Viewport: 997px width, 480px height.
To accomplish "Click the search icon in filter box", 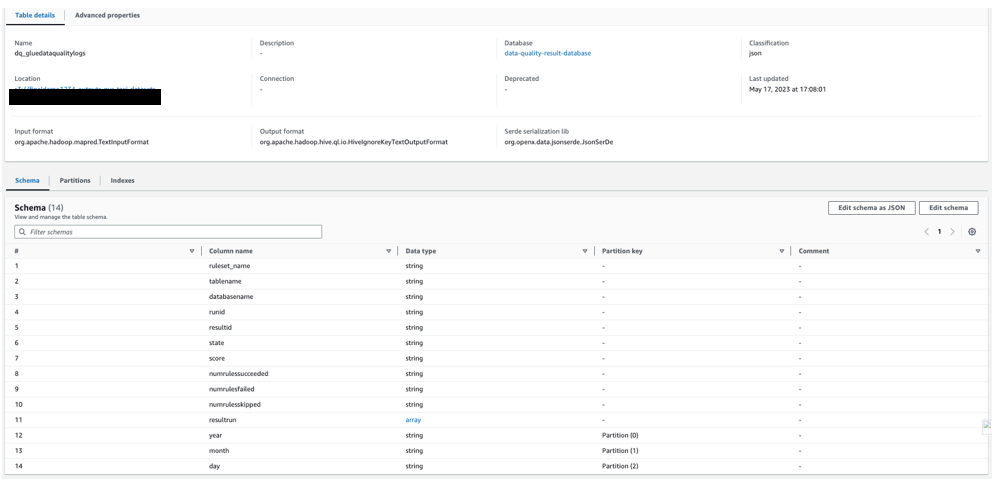I will point(22,232).
